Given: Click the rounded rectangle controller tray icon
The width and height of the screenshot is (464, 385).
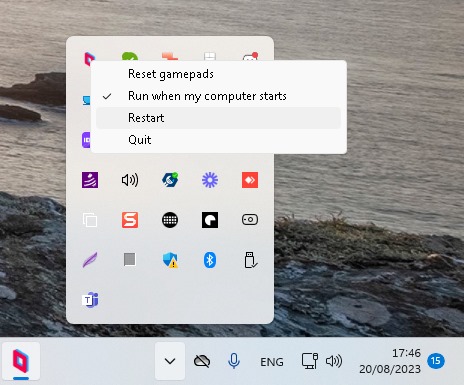Looking at the screenshot, I should click(x=250, y=220).
